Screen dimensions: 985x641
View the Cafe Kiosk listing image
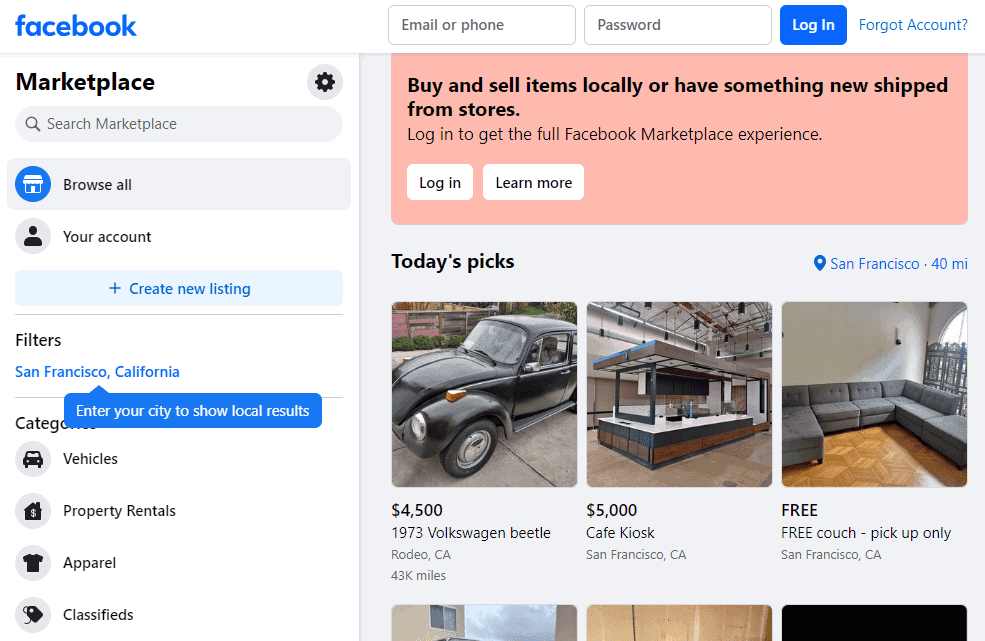(x=679, y=394)
